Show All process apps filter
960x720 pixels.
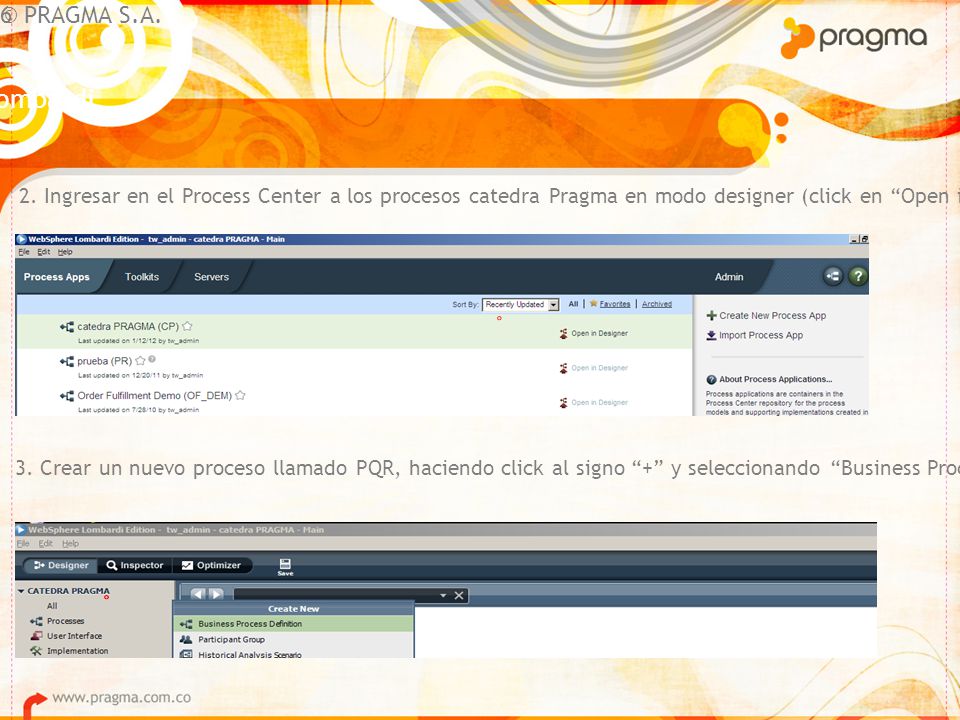(573, 304)
